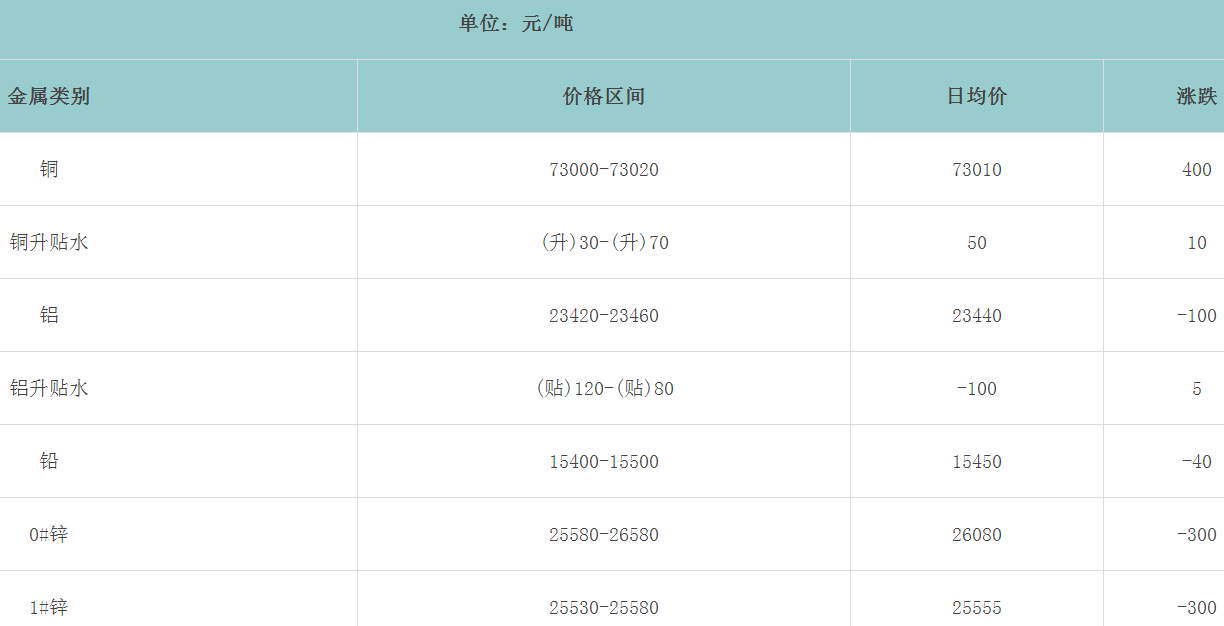Select the 1#锌 row label

coord(49,608)
